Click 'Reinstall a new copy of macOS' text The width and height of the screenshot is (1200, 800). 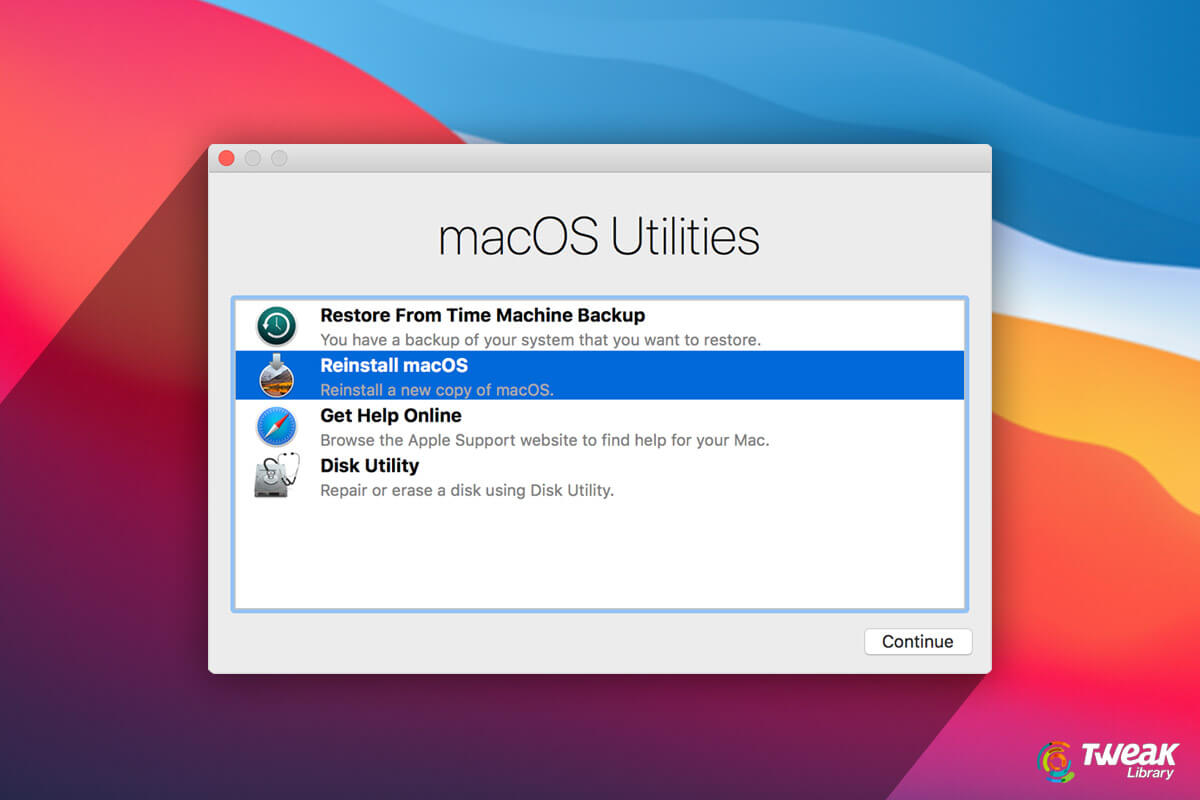pyautogui.click(x=436, y=390)
